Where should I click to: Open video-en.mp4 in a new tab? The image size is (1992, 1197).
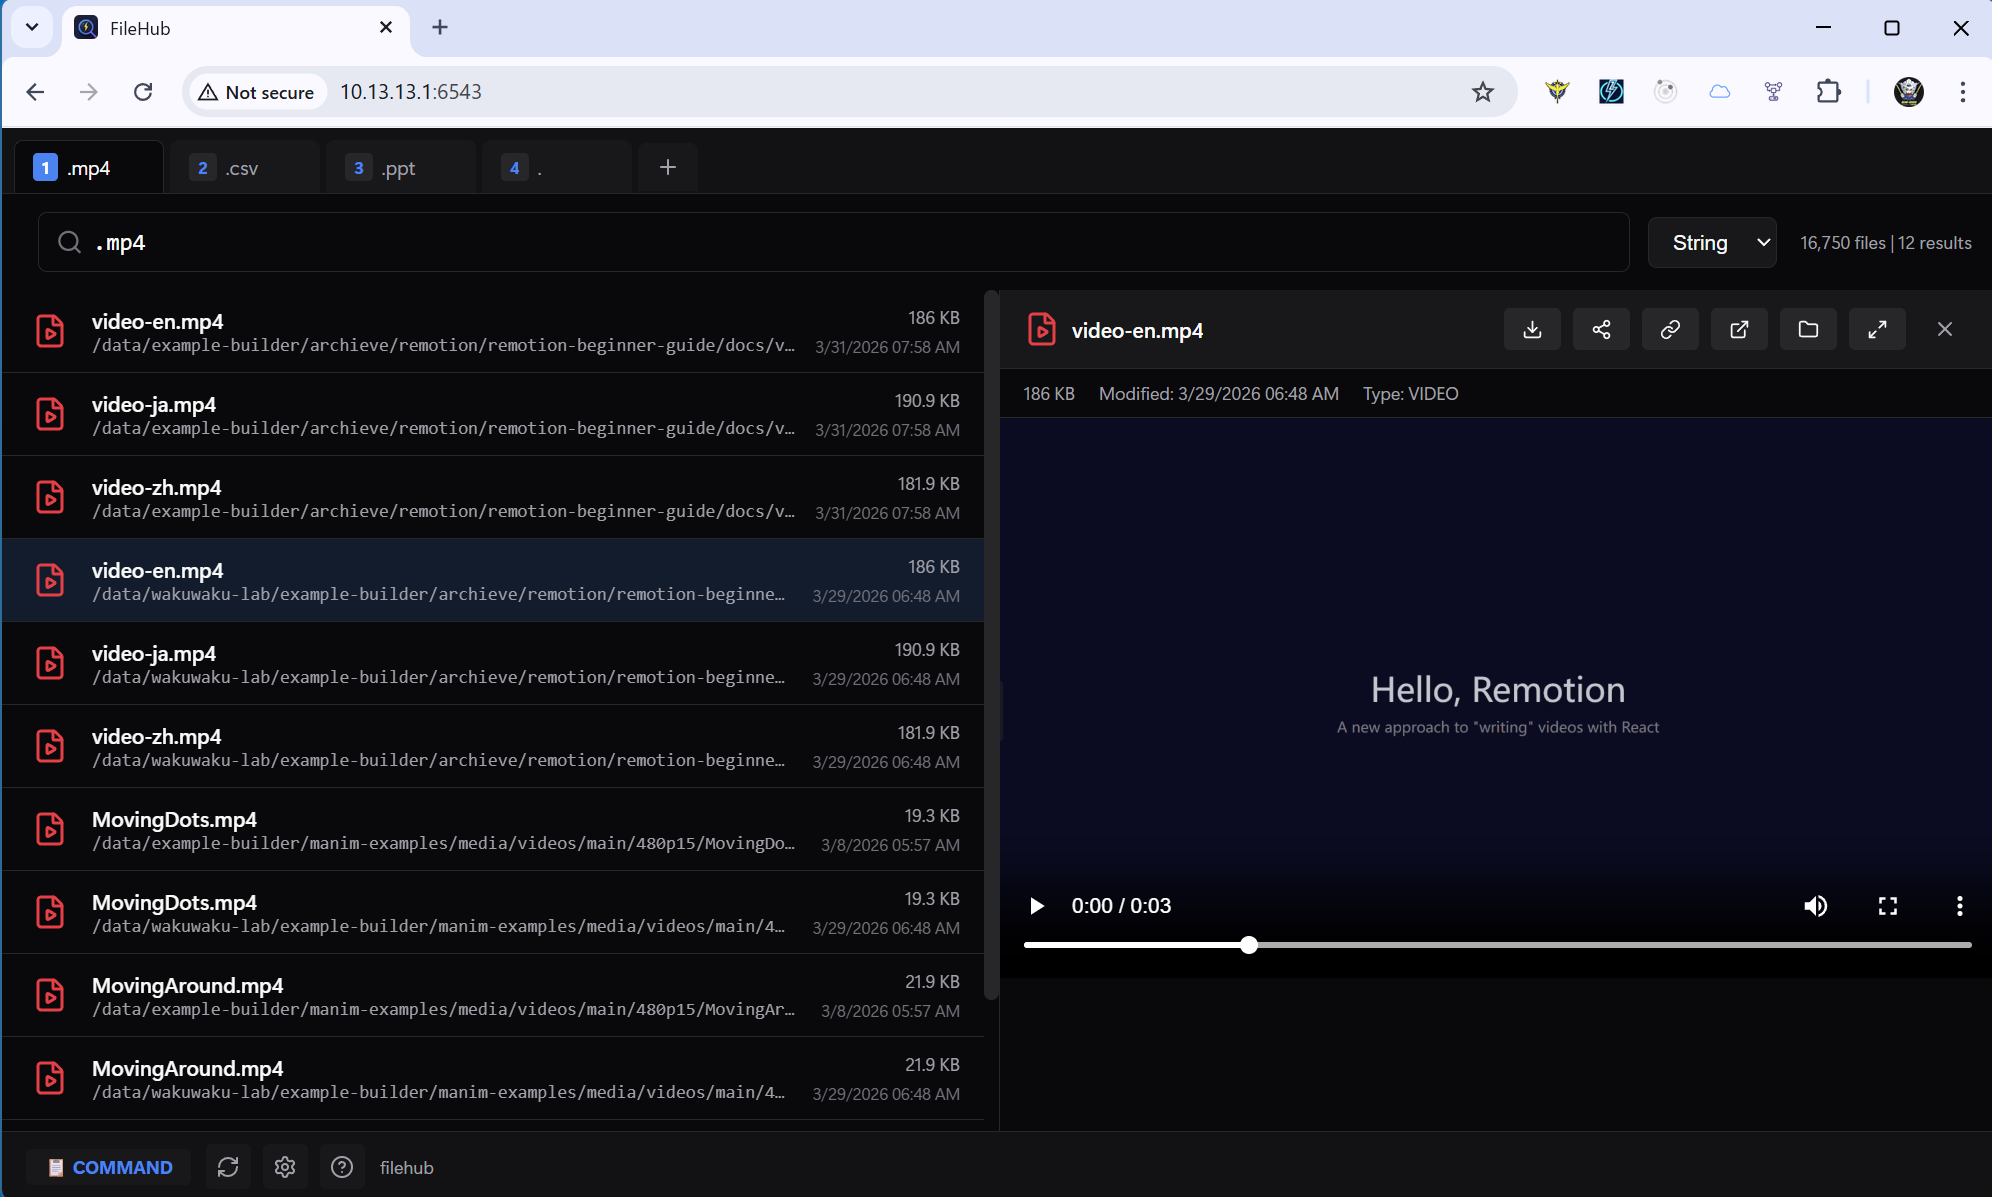[x=1739, y=329]
